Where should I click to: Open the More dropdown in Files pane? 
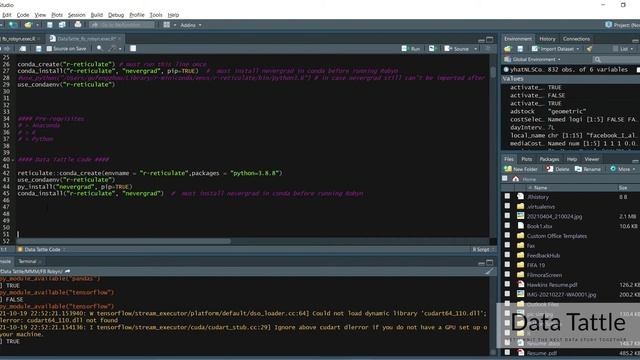[623, 169]
